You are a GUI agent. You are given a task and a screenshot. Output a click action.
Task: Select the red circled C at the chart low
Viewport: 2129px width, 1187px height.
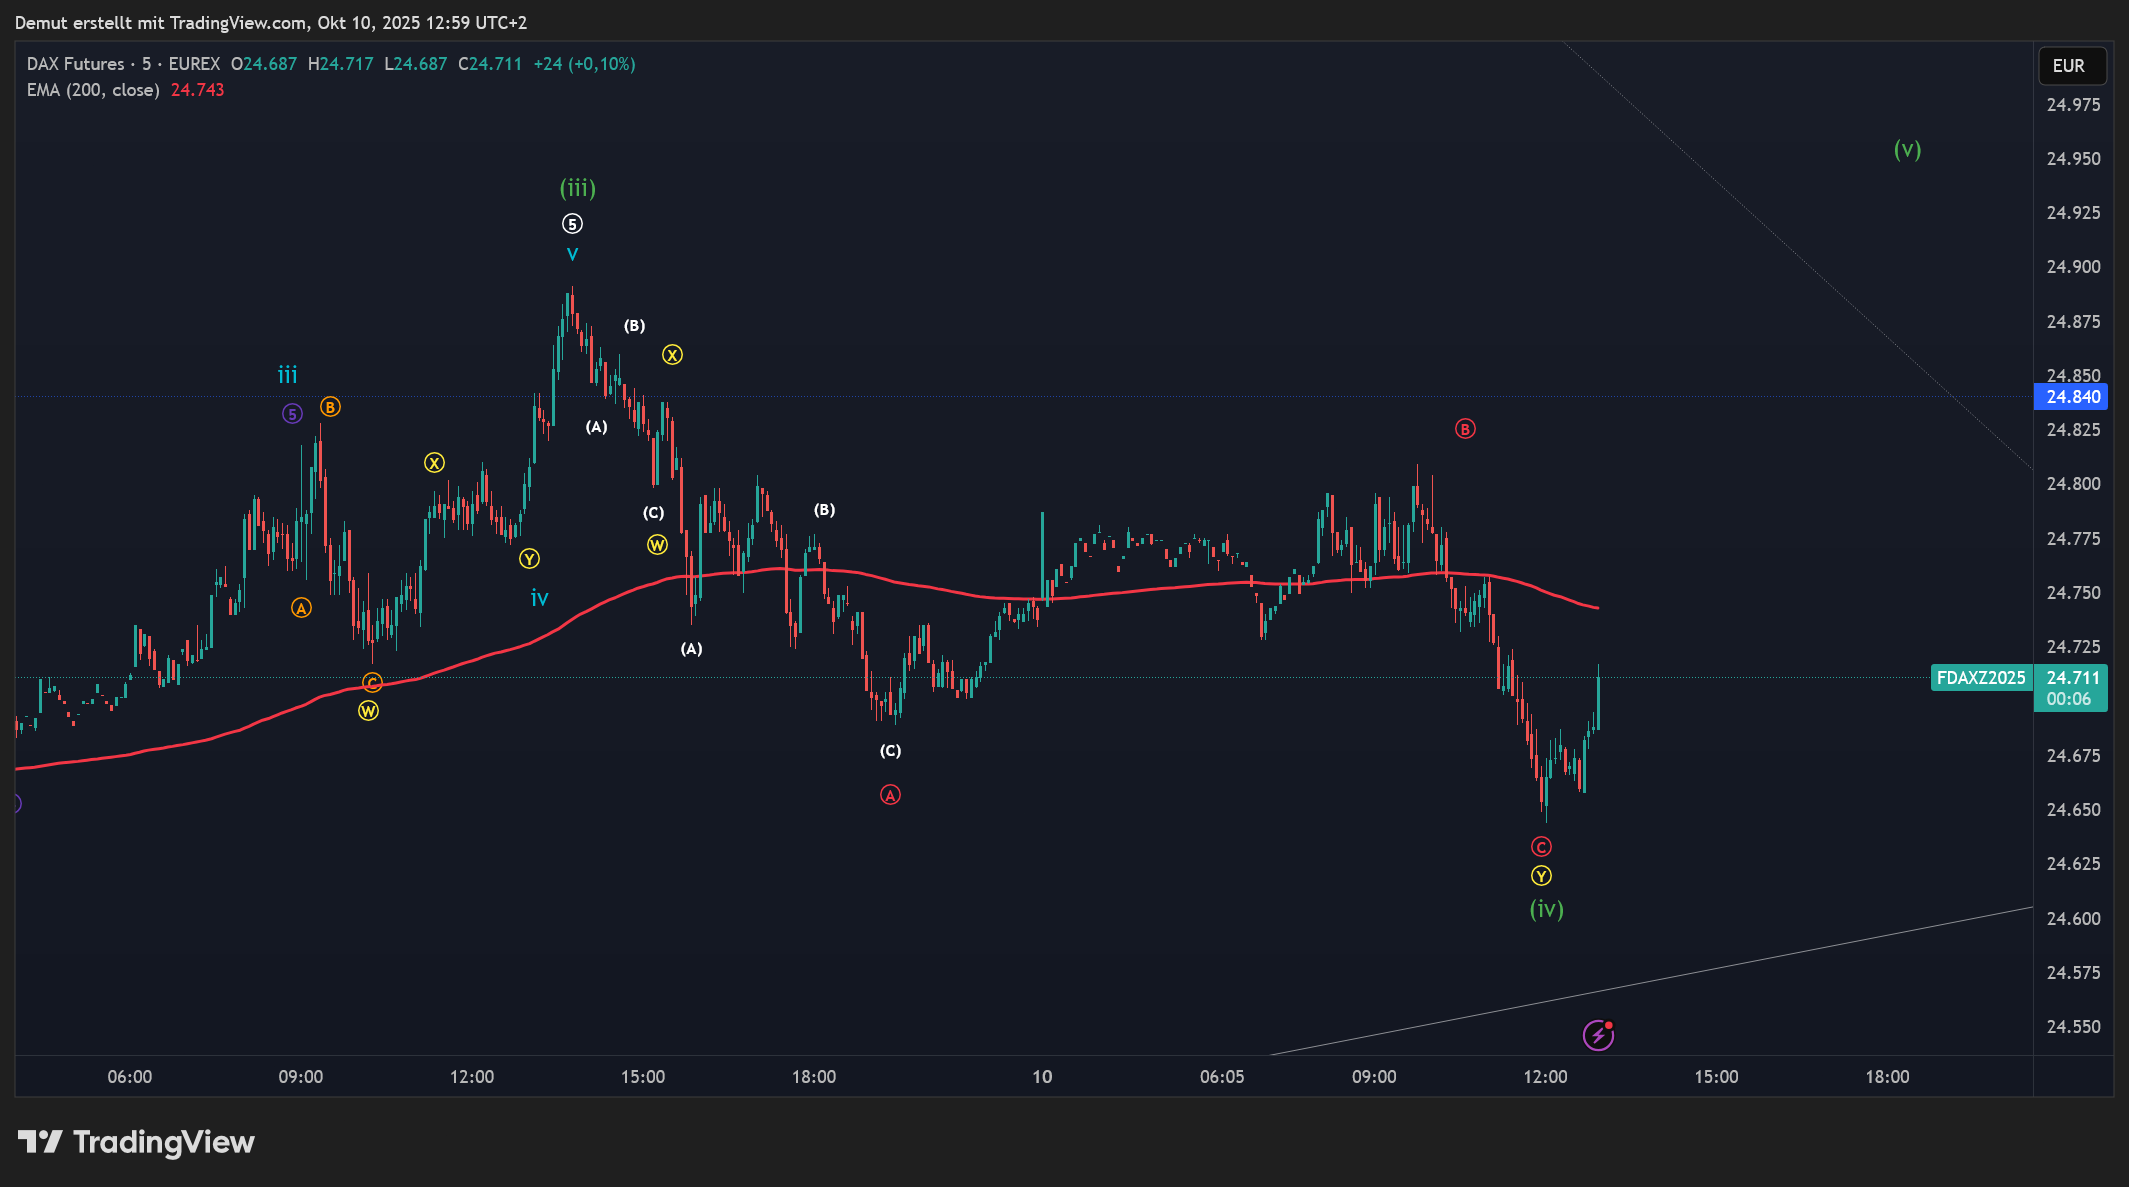pyautogui.click(x=1541, y=847)
